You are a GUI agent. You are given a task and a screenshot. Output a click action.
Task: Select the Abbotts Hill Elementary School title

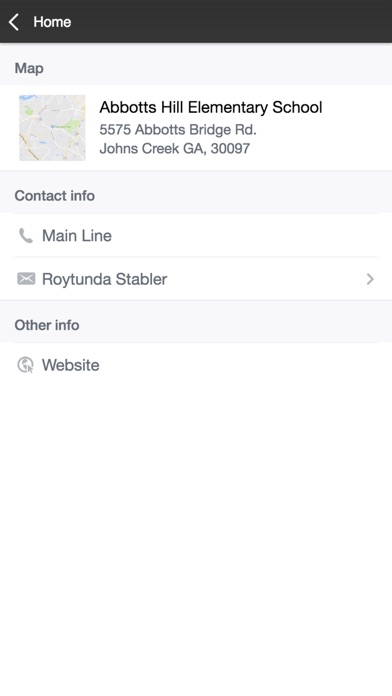pos(211,107)
